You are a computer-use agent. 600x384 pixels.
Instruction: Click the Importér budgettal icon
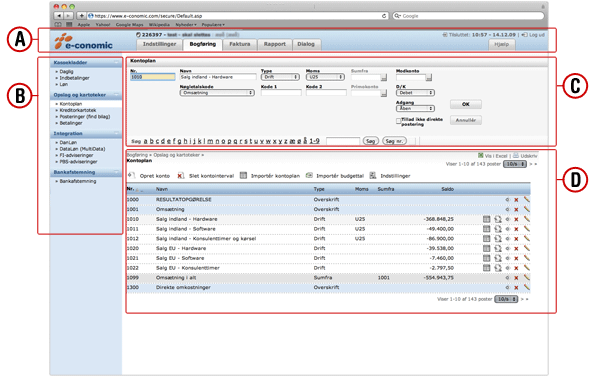click(x=309, y=175)
